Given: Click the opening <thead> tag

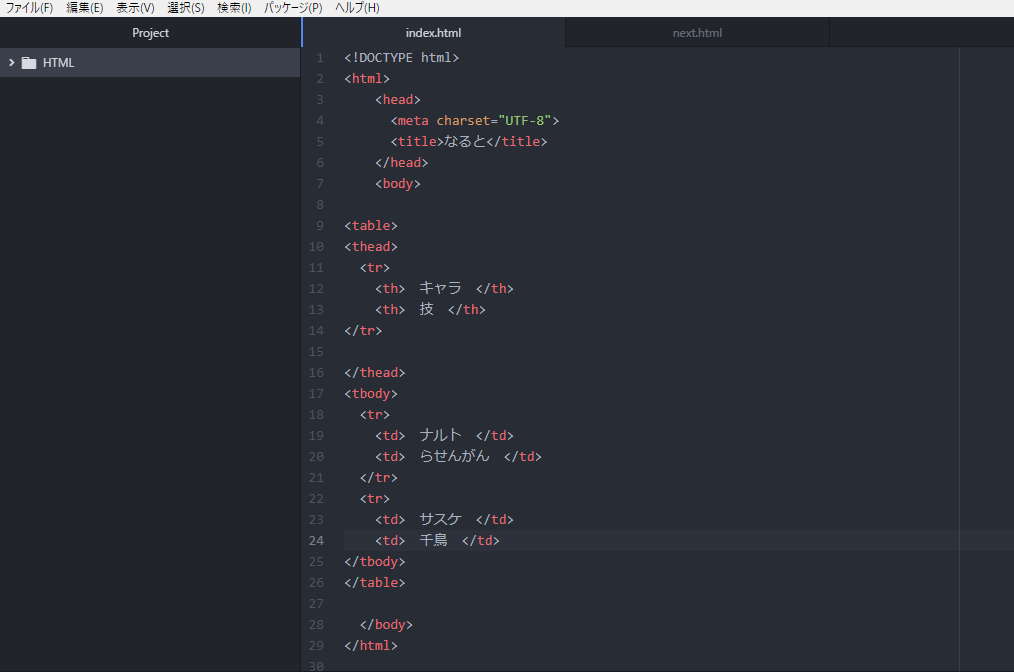Looking at the screenshot, I should (x=371, y=246).
